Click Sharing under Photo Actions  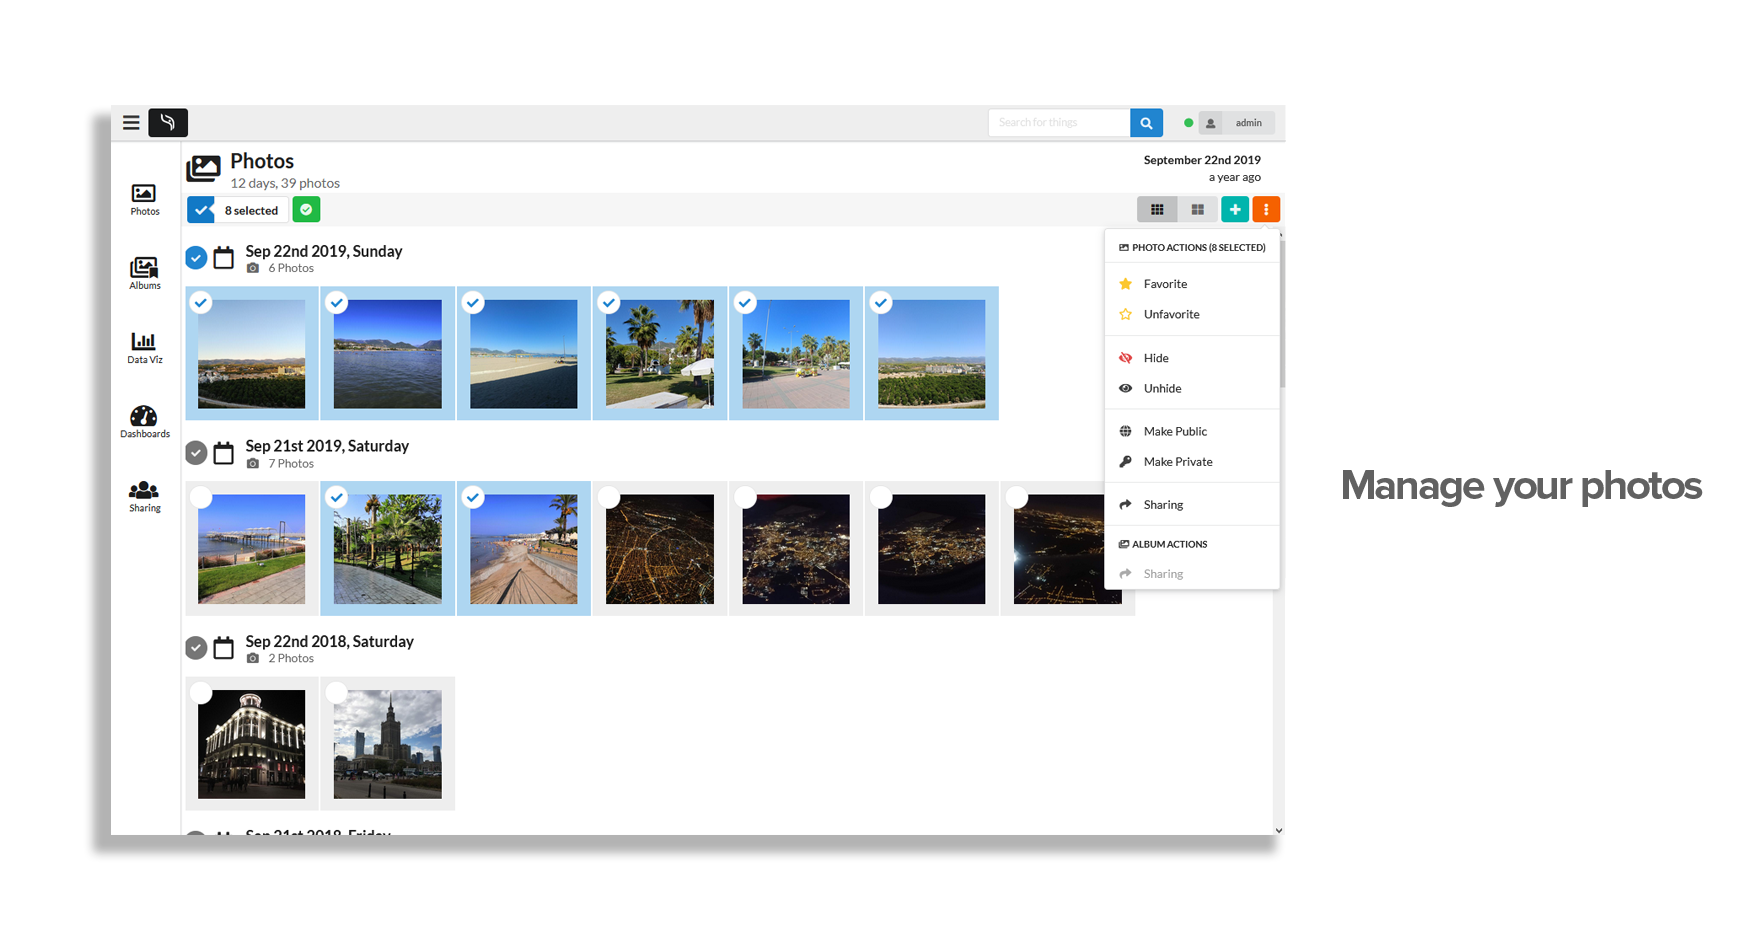click(x=1192, y=505)
